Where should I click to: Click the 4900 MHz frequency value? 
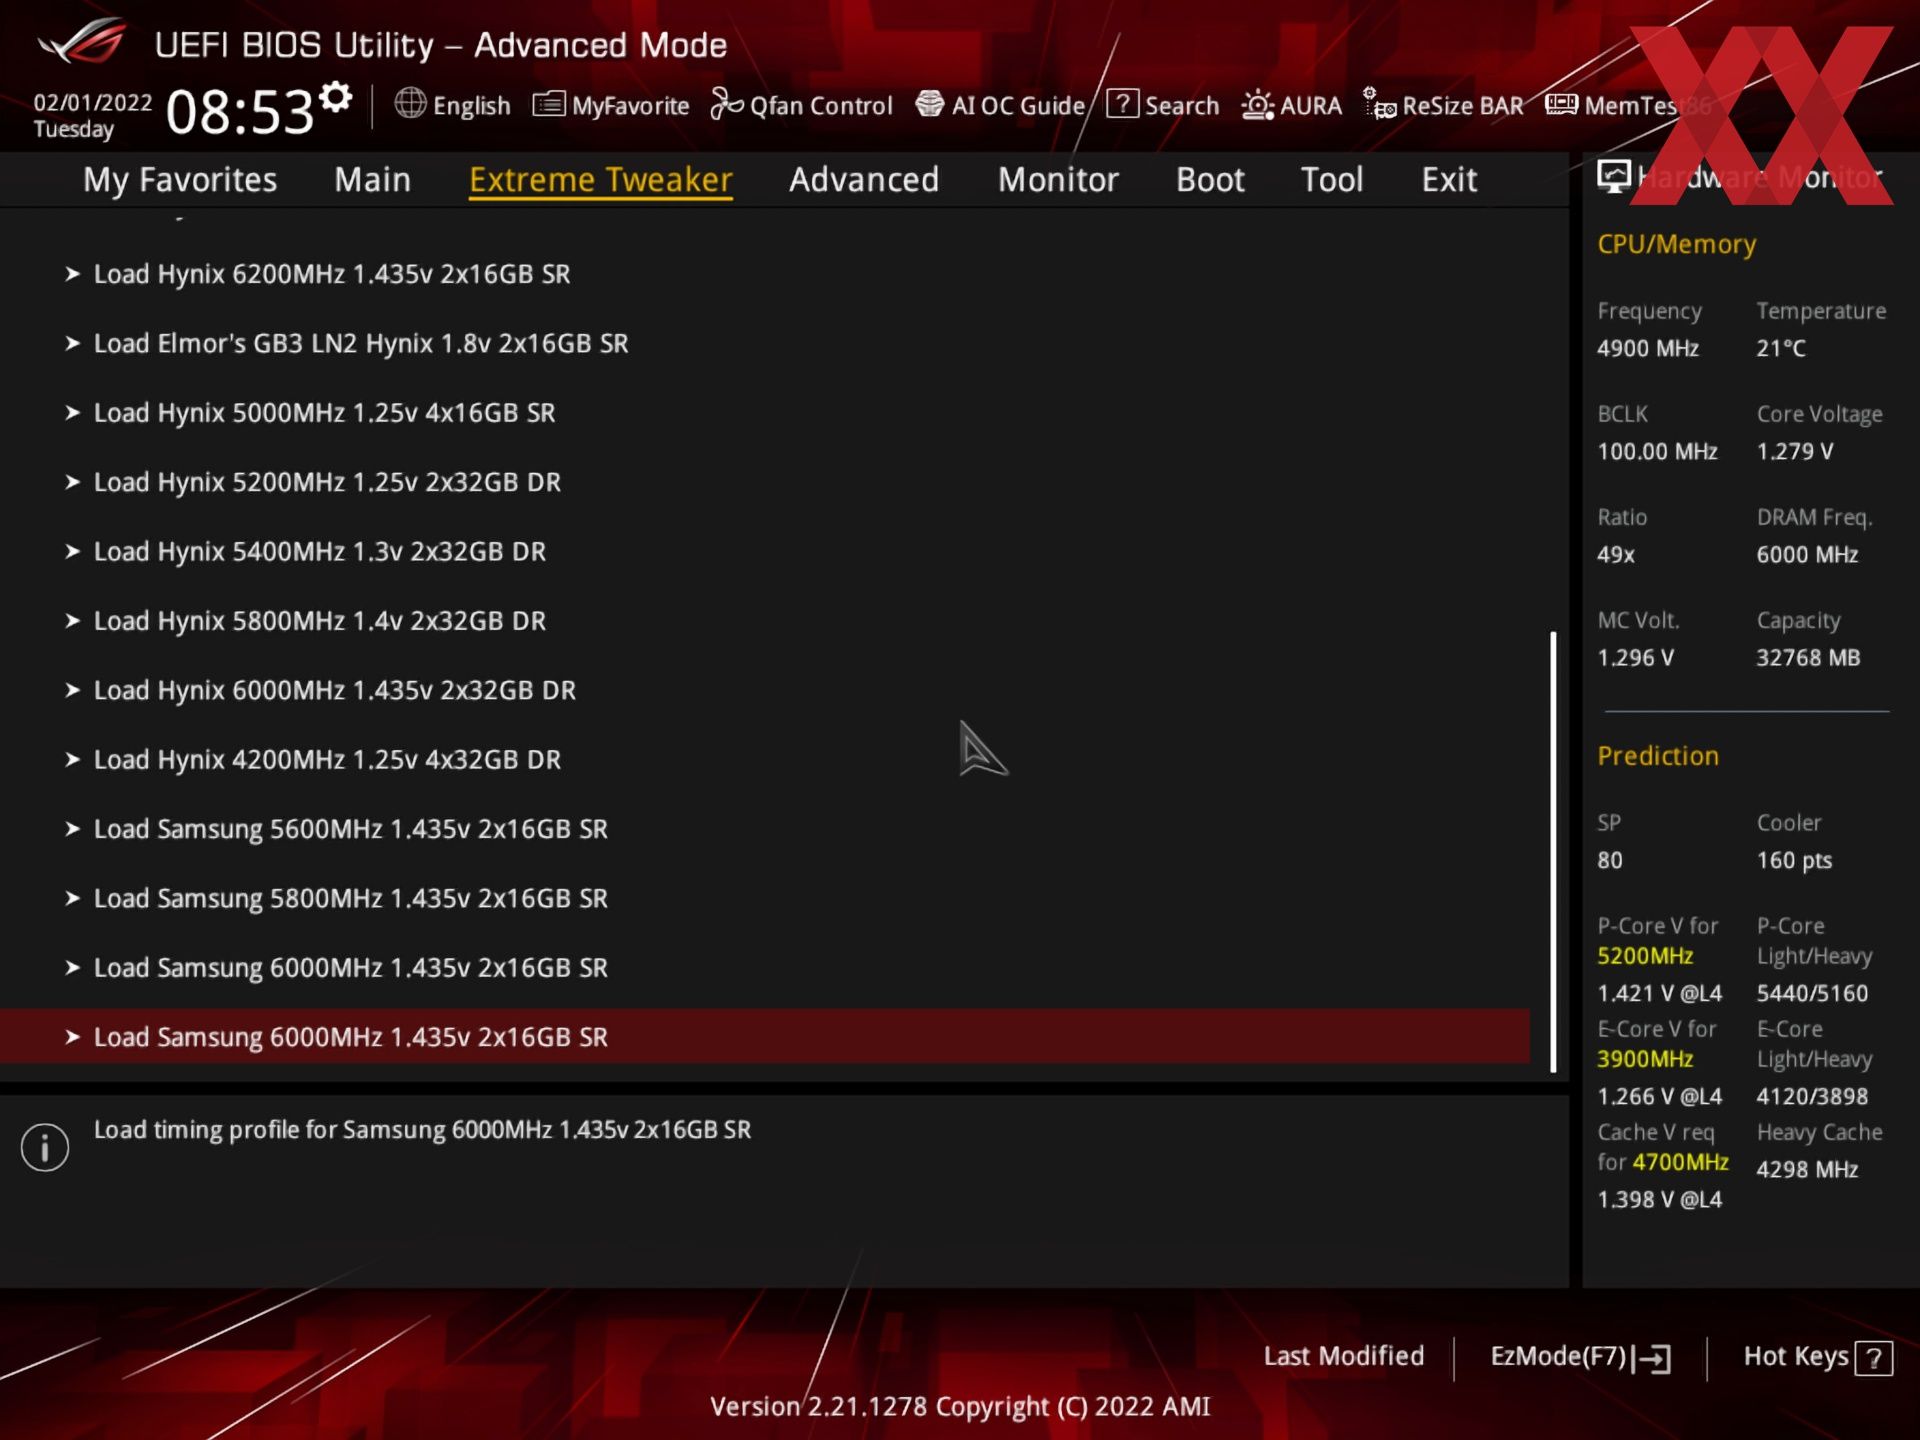point(1647,349)
